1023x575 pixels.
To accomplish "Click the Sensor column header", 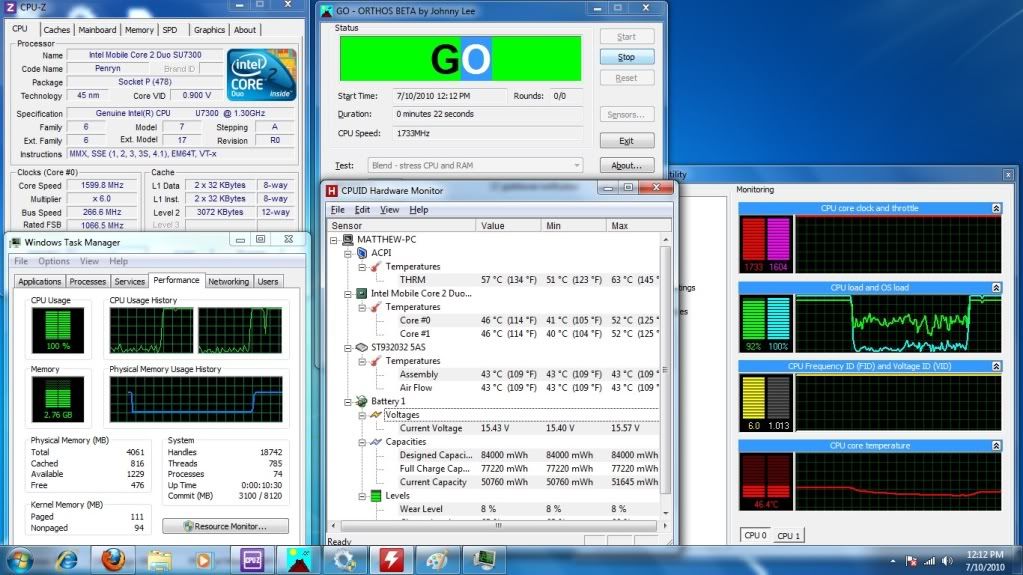I will 403,225.
